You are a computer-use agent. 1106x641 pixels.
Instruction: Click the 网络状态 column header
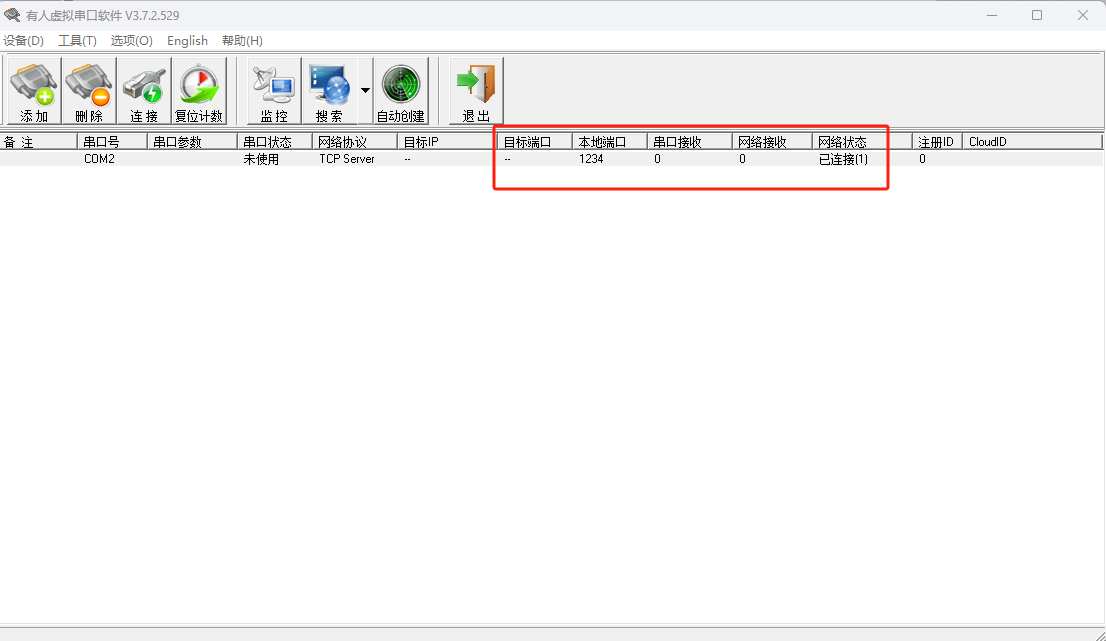tap(862, 142)
